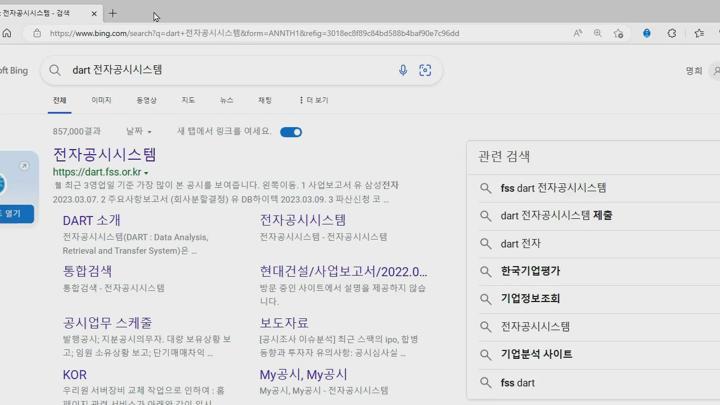This screenshot has height=405, width=720.
Task: View site information lock icon
Action: point(37,33)
